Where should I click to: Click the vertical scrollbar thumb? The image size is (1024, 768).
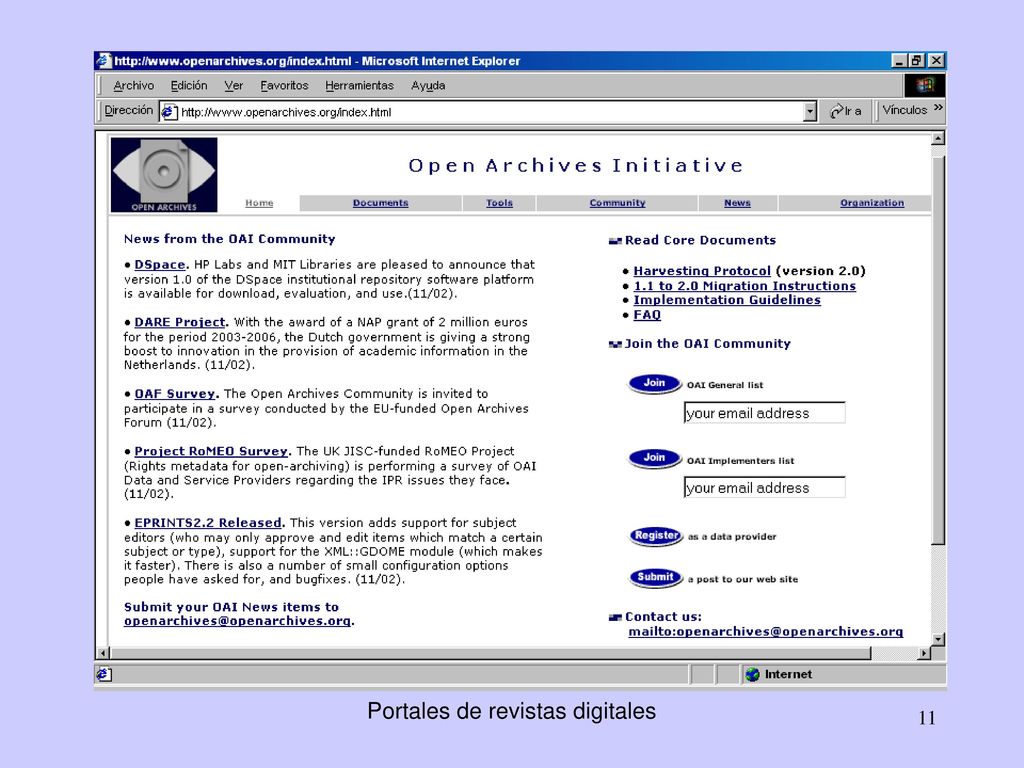pyautogui.click(x=938, y=349)
